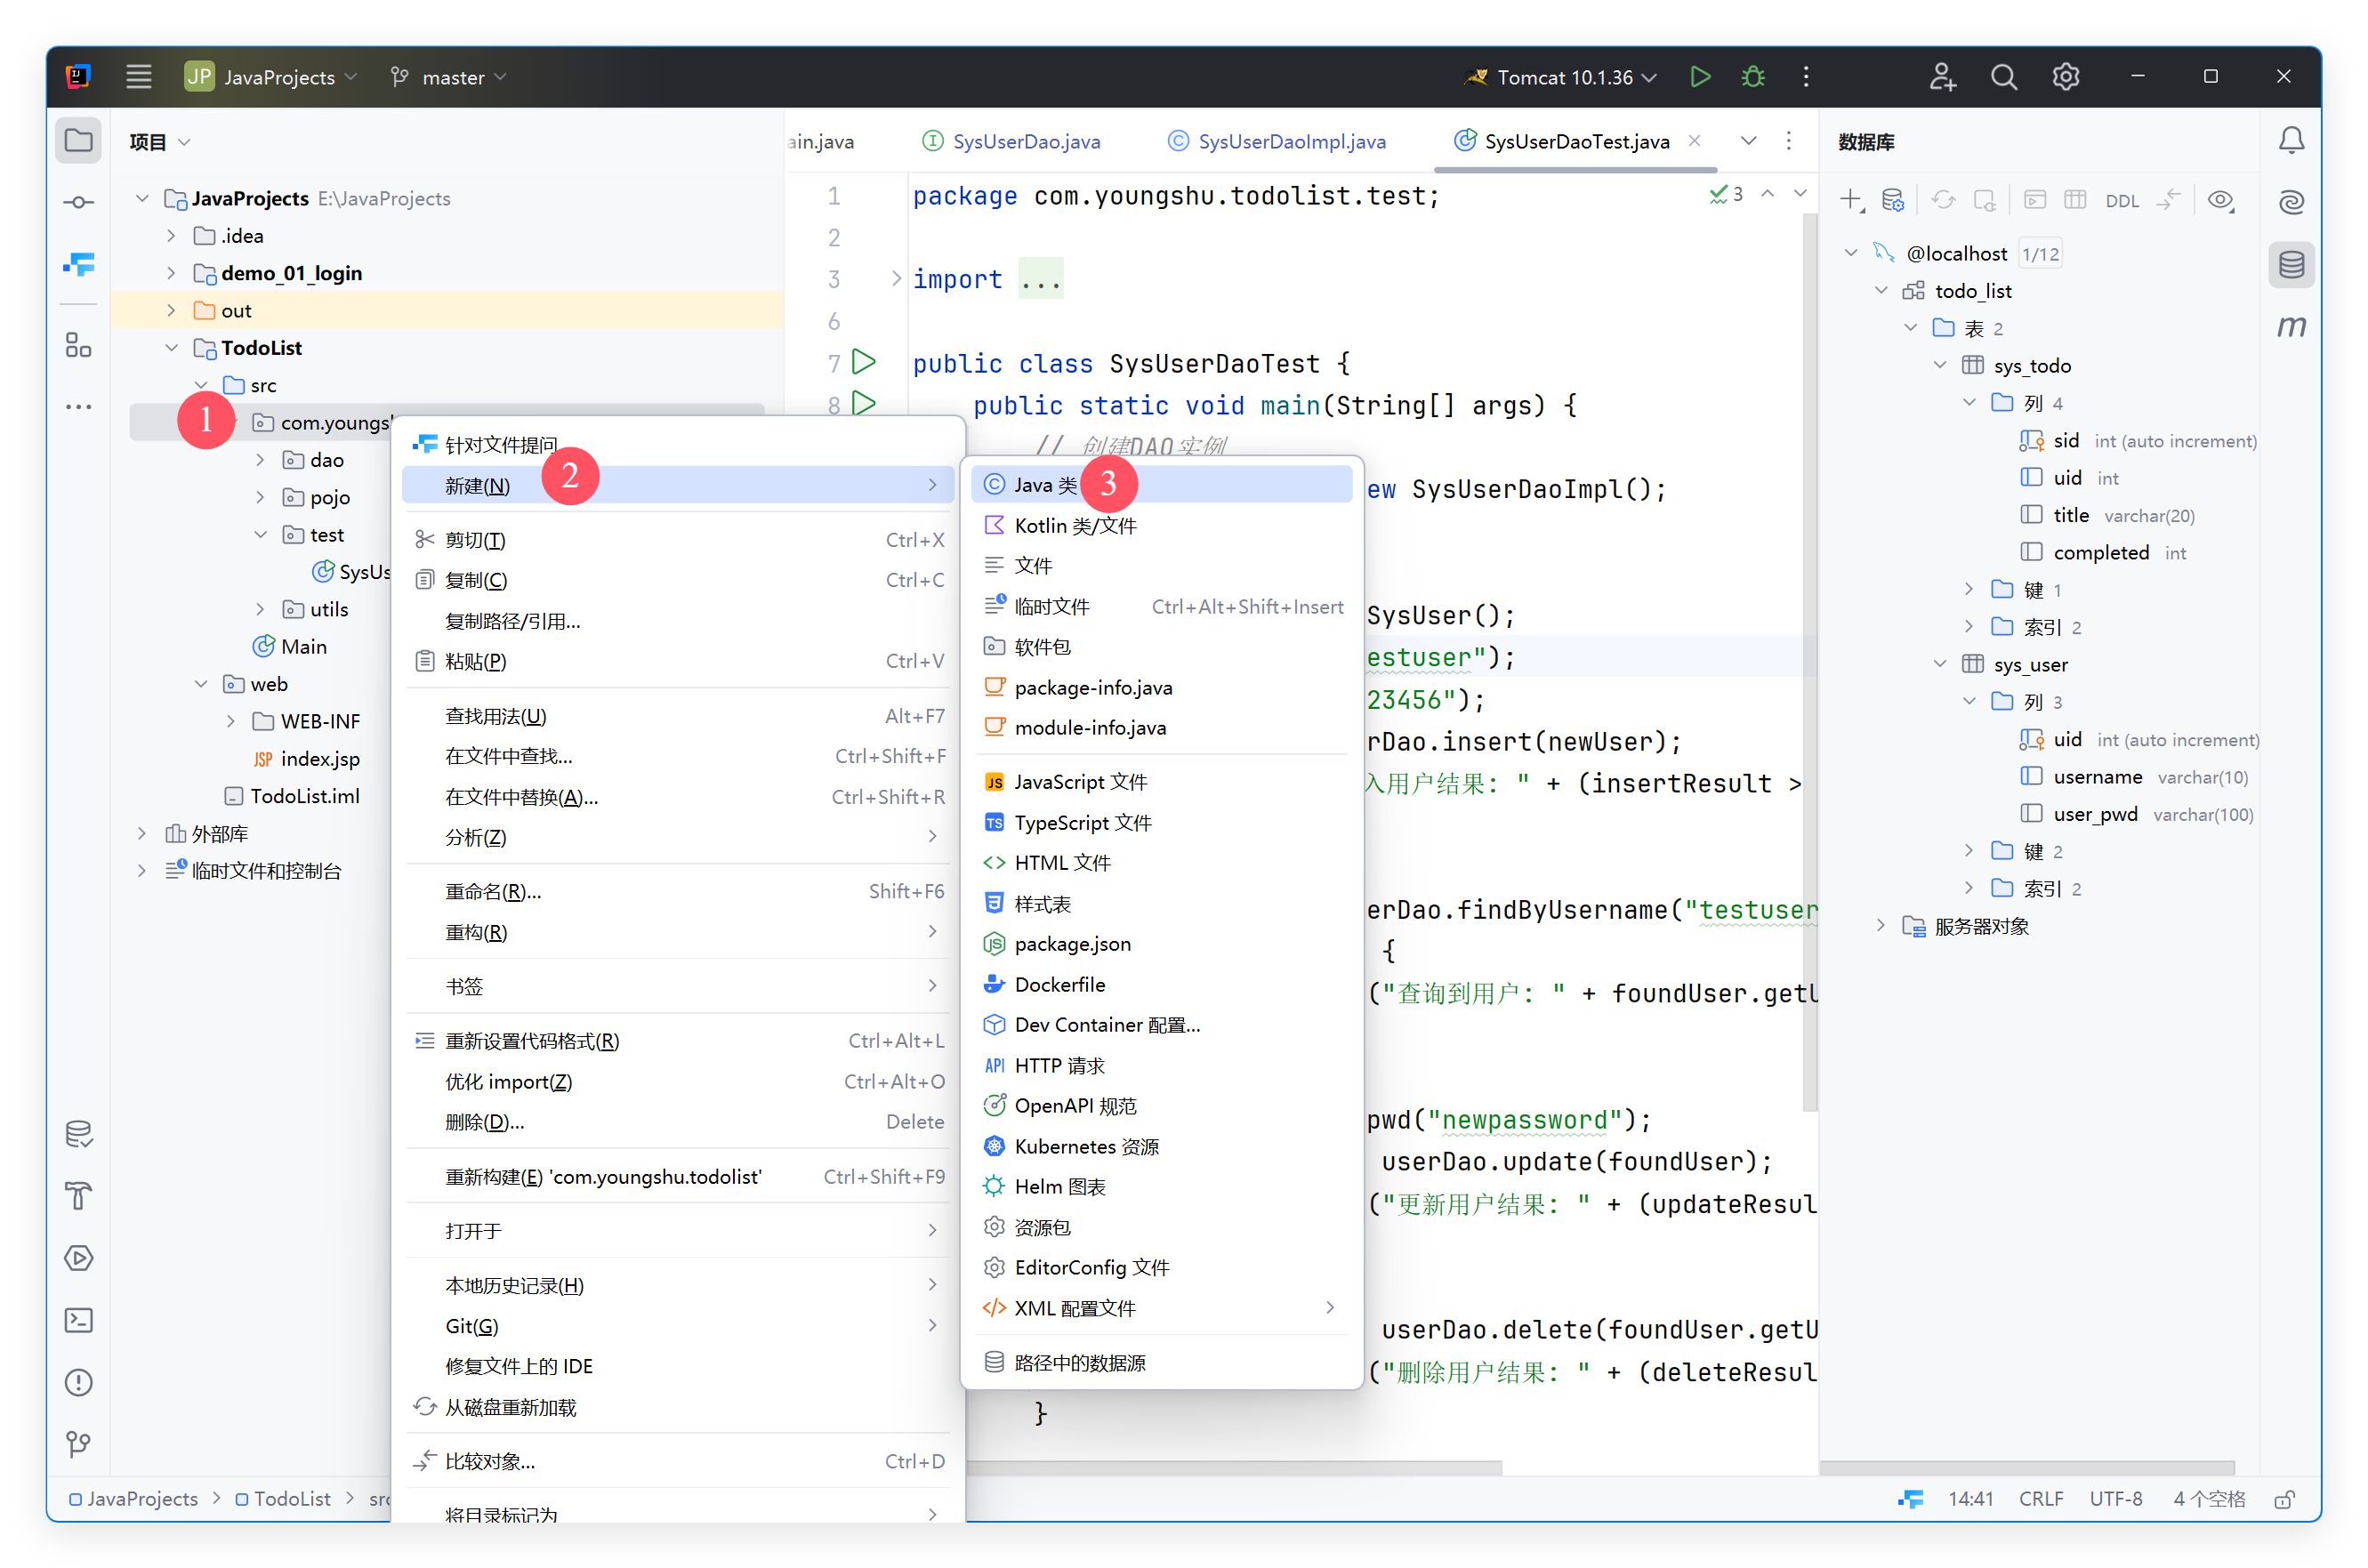Open the AI assistant spiral icon
The image size is (2368, 1568).
pyautogui.click(x=2291, y=202)
